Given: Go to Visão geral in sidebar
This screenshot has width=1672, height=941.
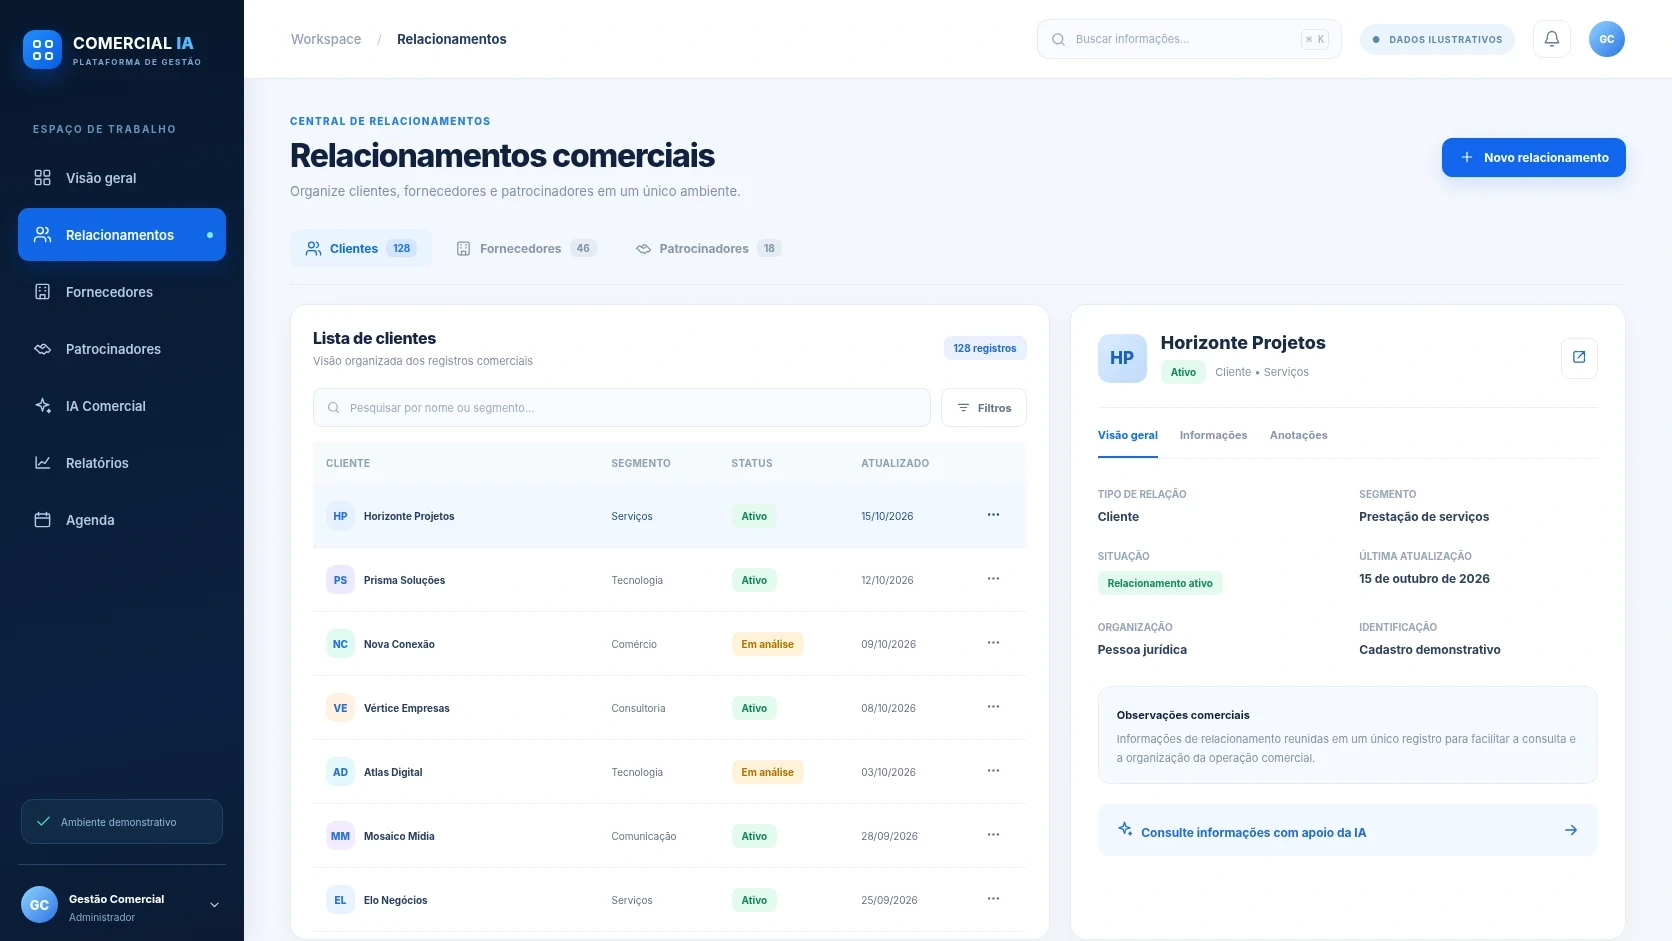Looking at the screenshot, I should [122, 178].
